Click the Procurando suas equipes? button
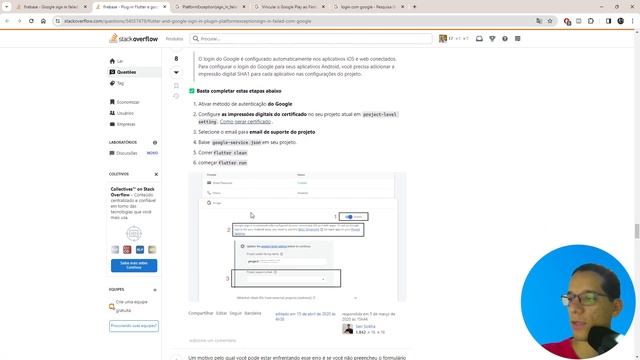The width and height of the screenshot is (640, 360). (134, 326)
